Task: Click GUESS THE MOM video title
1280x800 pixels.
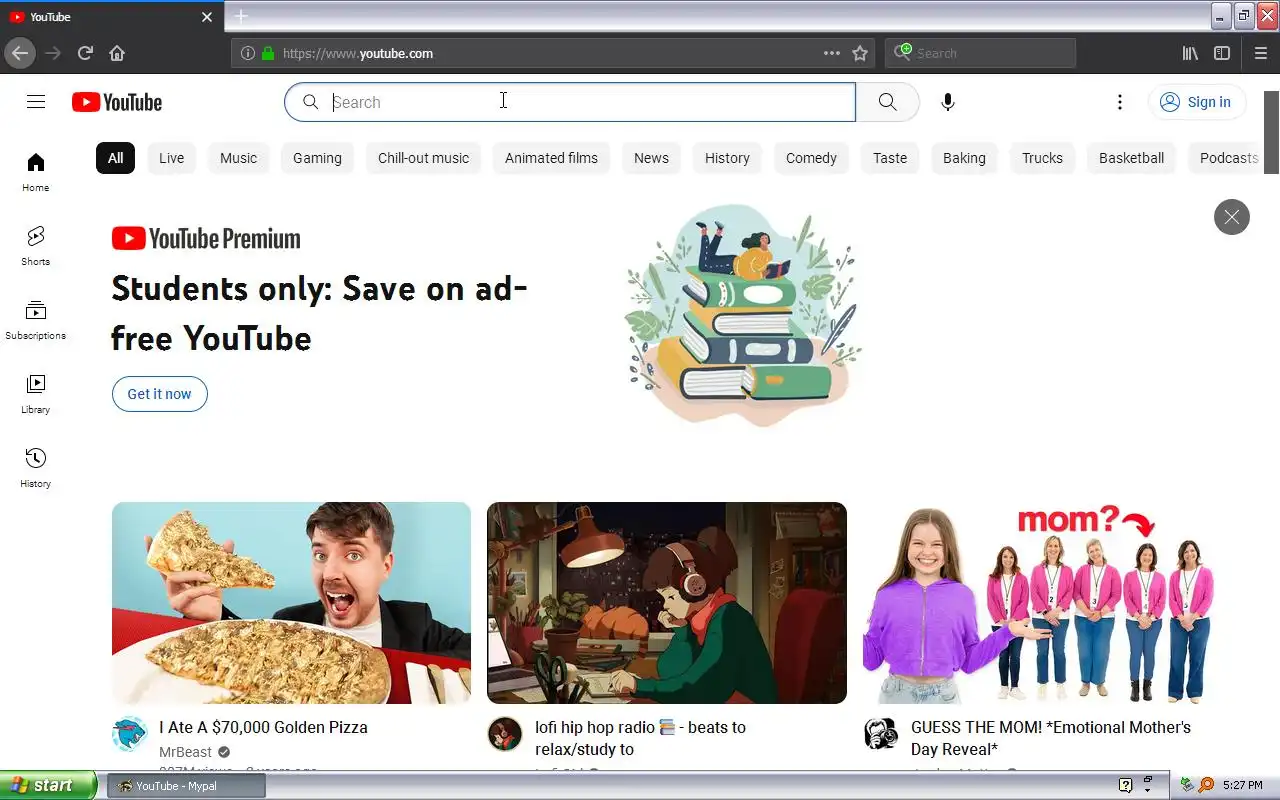Action: (x=1051, y=738)
